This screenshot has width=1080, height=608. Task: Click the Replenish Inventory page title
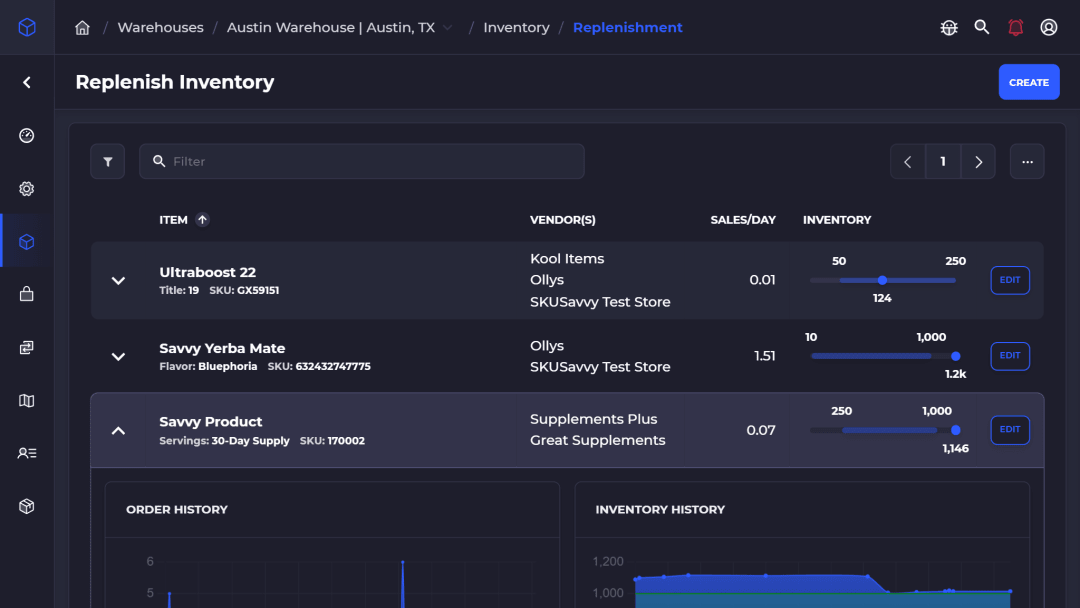[175, 82]
